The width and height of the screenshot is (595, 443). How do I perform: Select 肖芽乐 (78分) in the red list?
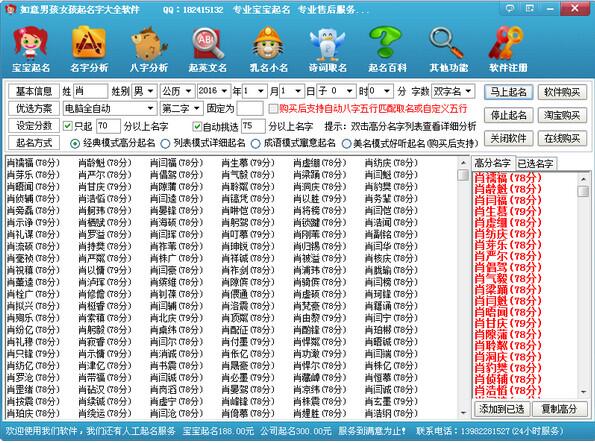[x=508, y=245]
